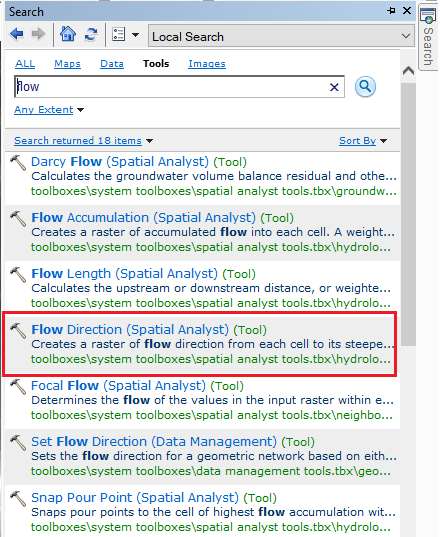Click the scrollbar up arrow
This screenshot has width=440, height=537.
(x=408, y=71)
